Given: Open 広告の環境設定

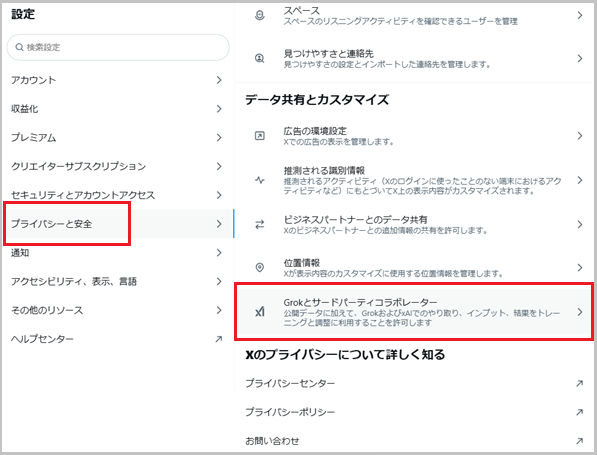Looking at the screenshot, I should click(415, 136).
